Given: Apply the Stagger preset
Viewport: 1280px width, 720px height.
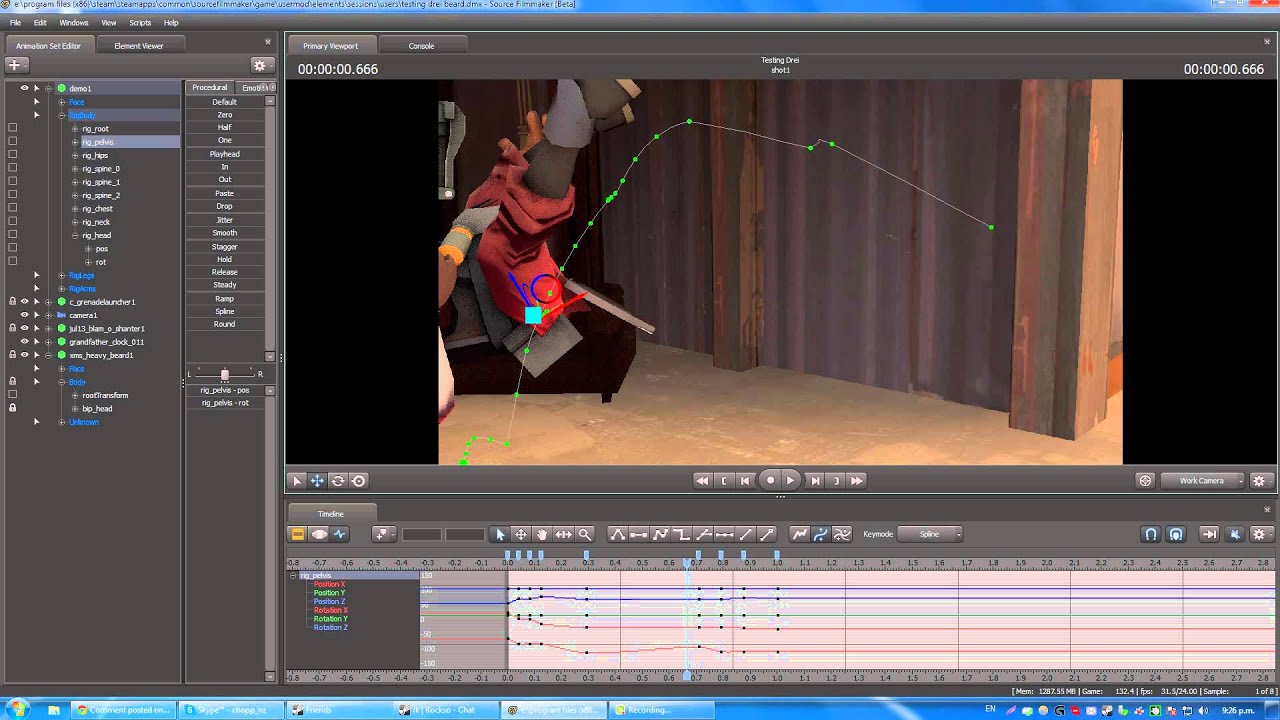Looking at the screenshot, I should [225, 246].
